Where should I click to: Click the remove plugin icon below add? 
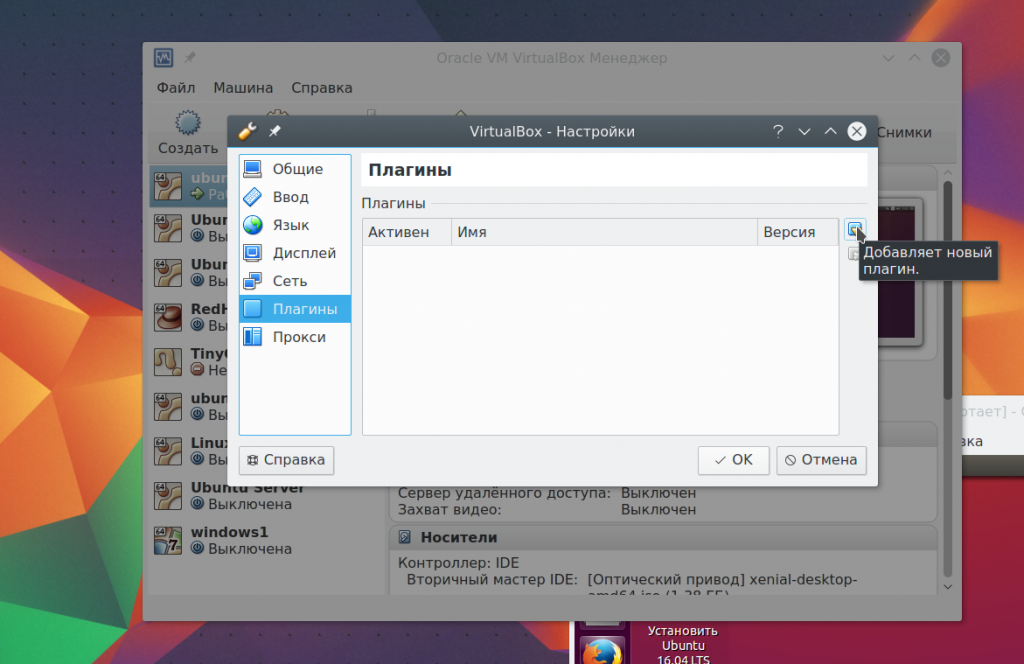[853, 253]
